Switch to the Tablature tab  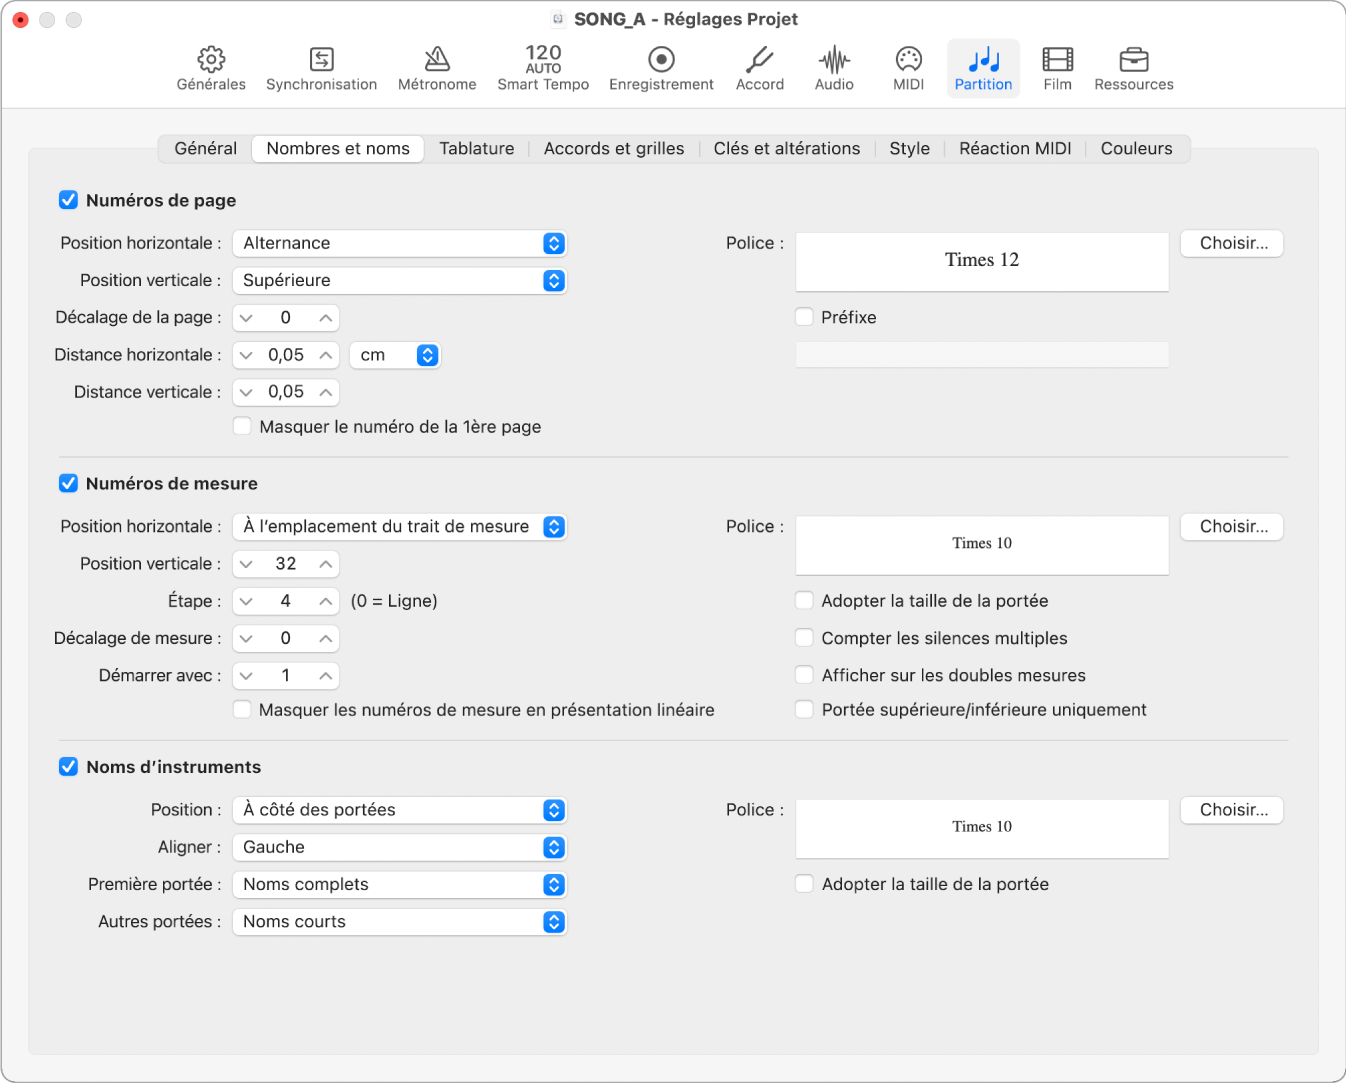[x=476, y=149]
